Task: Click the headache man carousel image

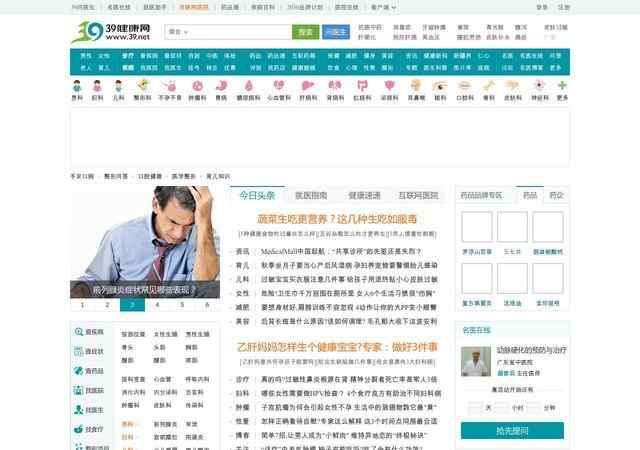Action: 145,242
